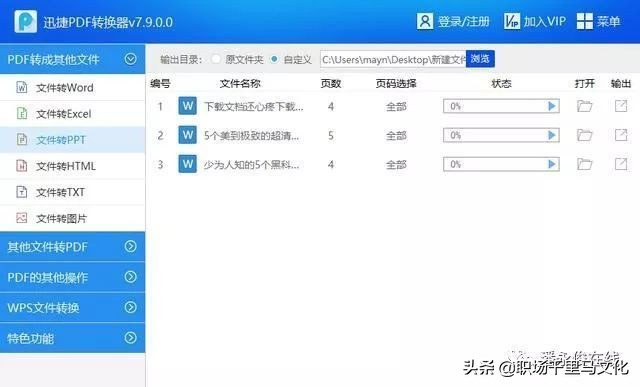This screenshot has height=387, width=640.
Task: Click the 菜单 label in header
Action: pyautogui.click(x=609, y=21)
